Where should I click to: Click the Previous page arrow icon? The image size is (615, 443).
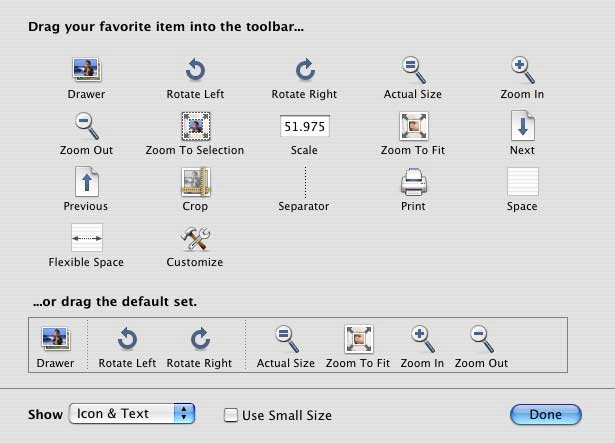point(86,182)
